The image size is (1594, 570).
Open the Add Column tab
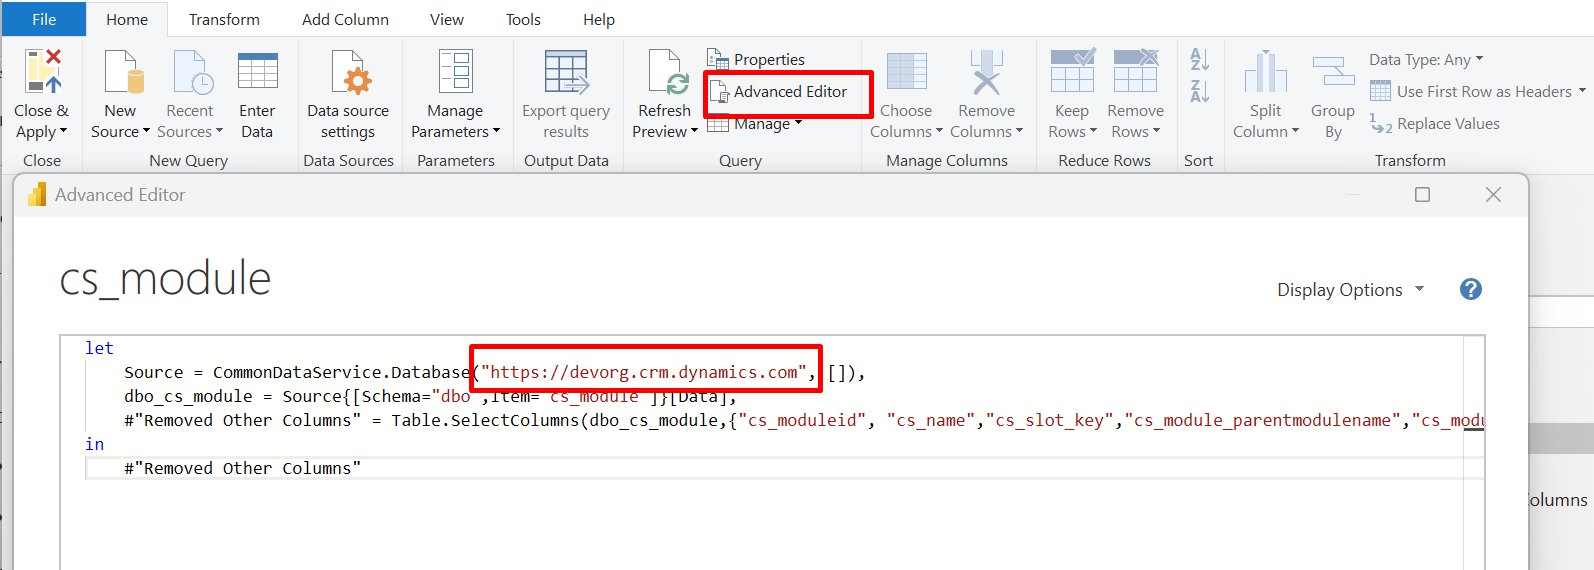(345, 19)
